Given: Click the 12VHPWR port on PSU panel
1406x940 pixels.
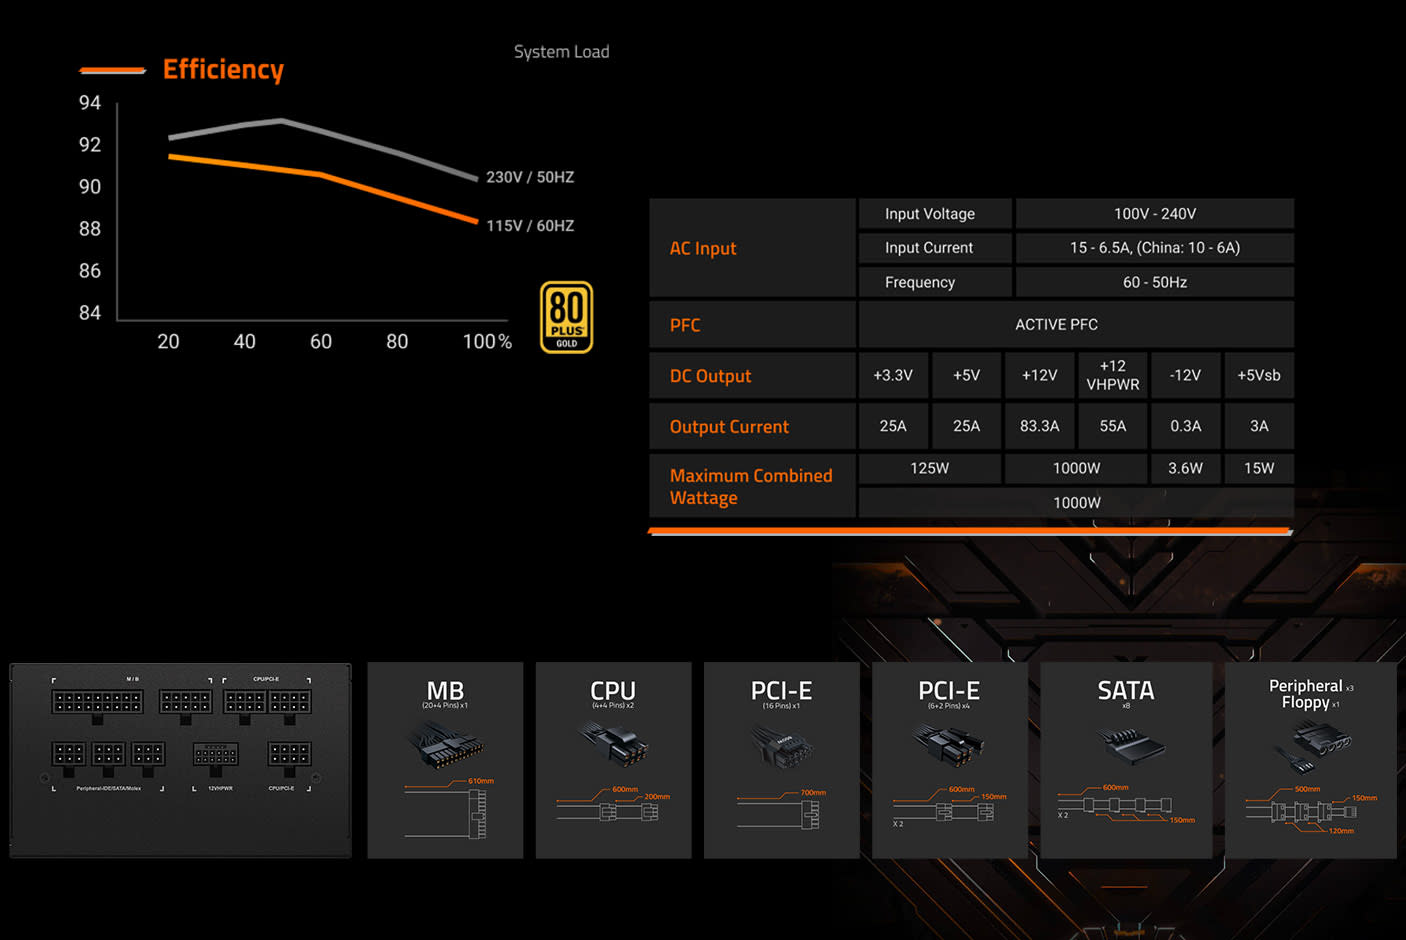Looking at the screenshot, I should click(x=215, y=755).
